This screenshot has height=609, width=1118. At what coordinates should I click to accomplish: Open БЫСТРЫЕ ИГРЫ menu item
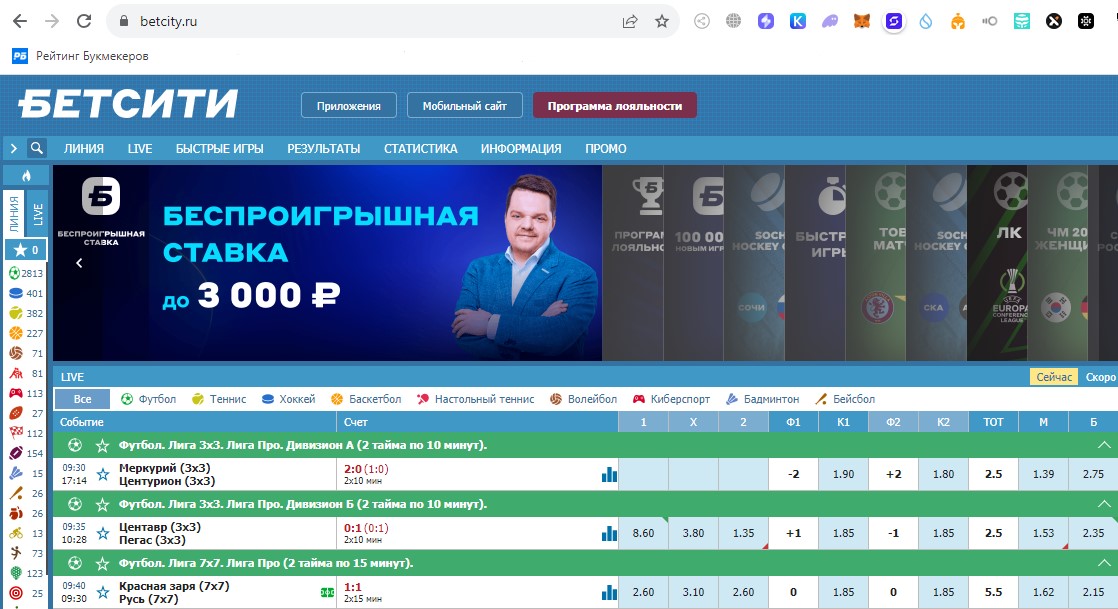pos(220,148)
